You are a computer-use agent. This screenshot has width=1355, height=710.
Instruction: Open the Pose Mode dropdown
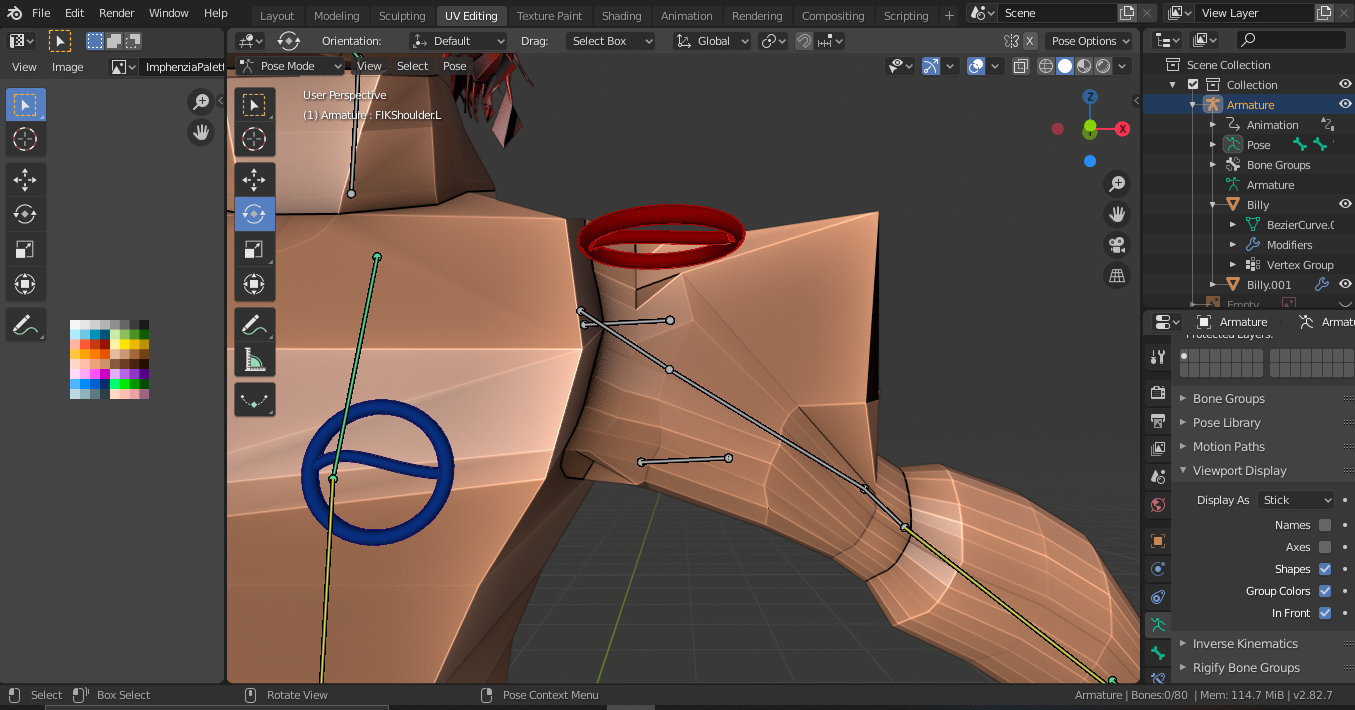(x=290, y=66)
